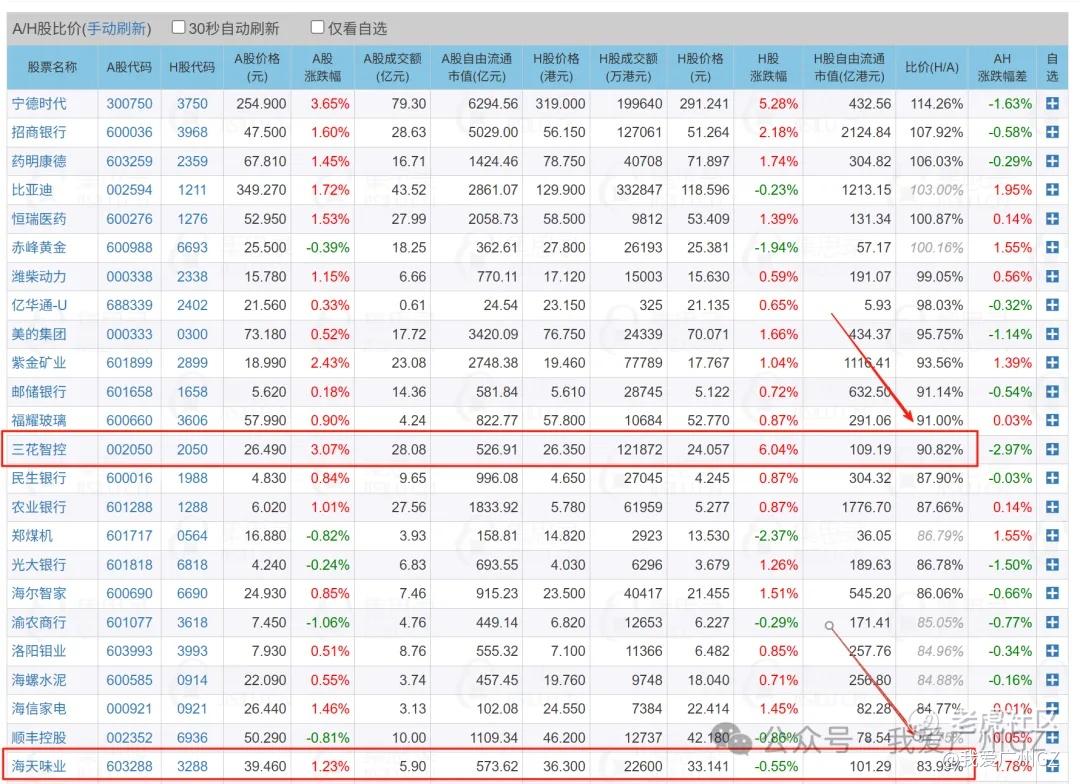Open the 比亚迪 stock name link

tap(32, 190)
